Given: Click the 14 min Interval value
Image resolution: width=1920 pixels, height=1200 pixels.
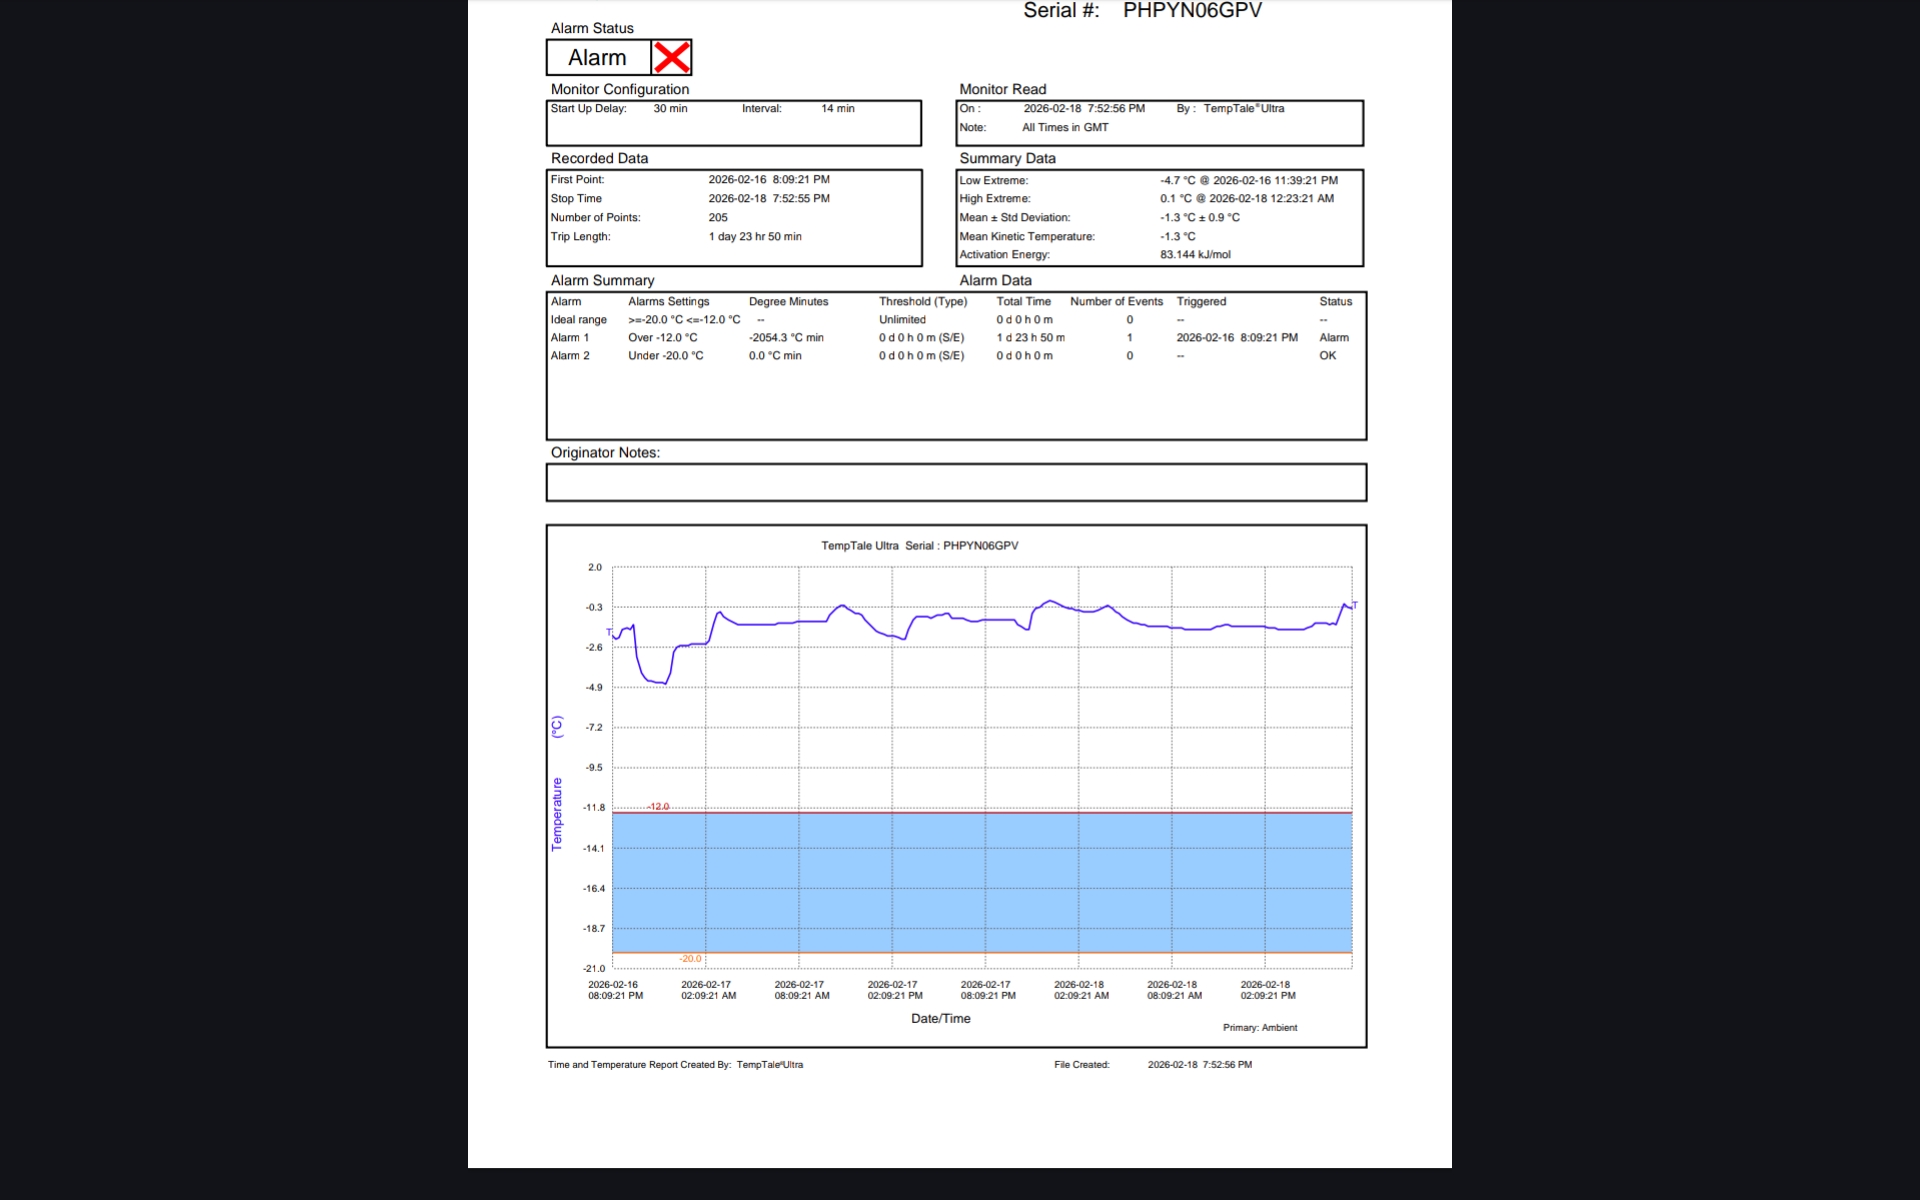Looking at the screenshot, I should (x=837, y=109).
